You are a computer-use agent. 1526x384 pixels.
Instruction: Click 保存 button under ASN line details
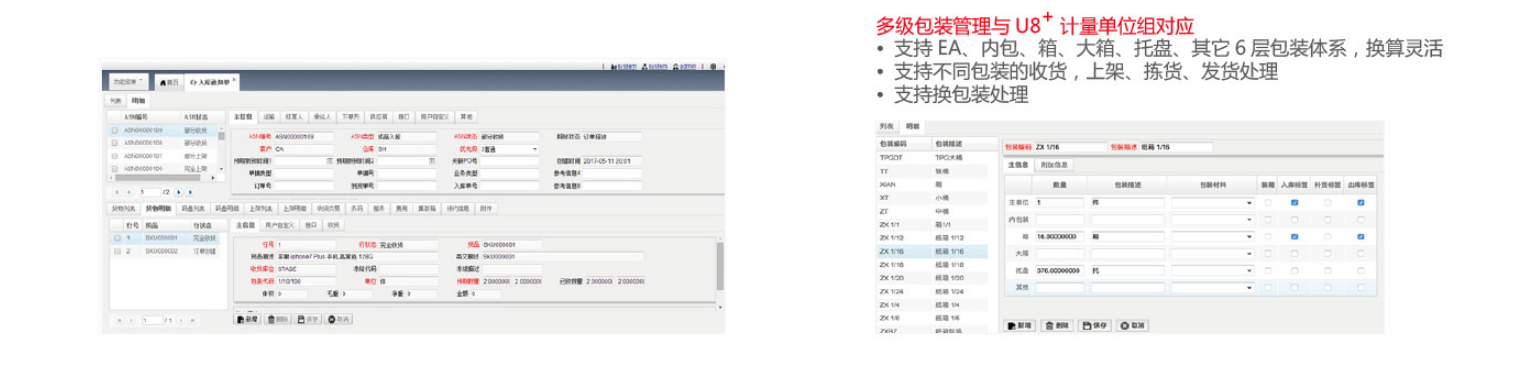[x=308, y=319]
